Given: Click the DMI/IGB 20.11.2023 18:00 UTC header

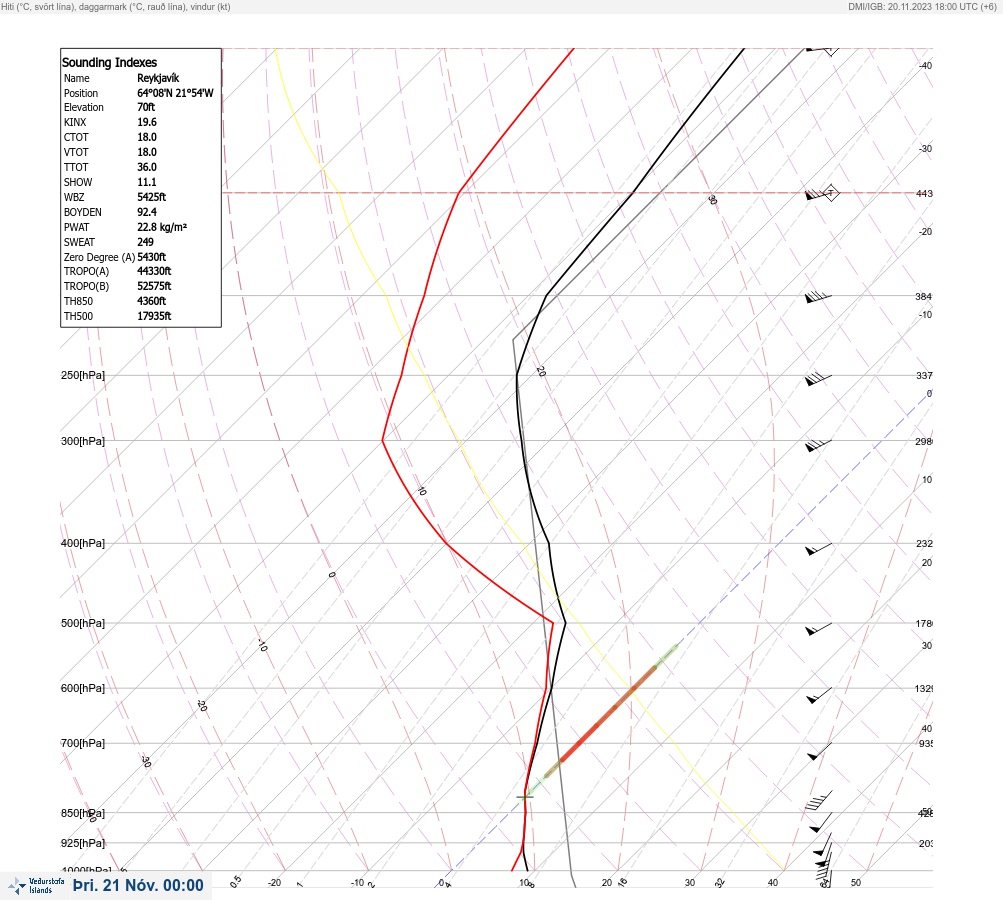Looking at the screenshot, I should coord(922,6).
